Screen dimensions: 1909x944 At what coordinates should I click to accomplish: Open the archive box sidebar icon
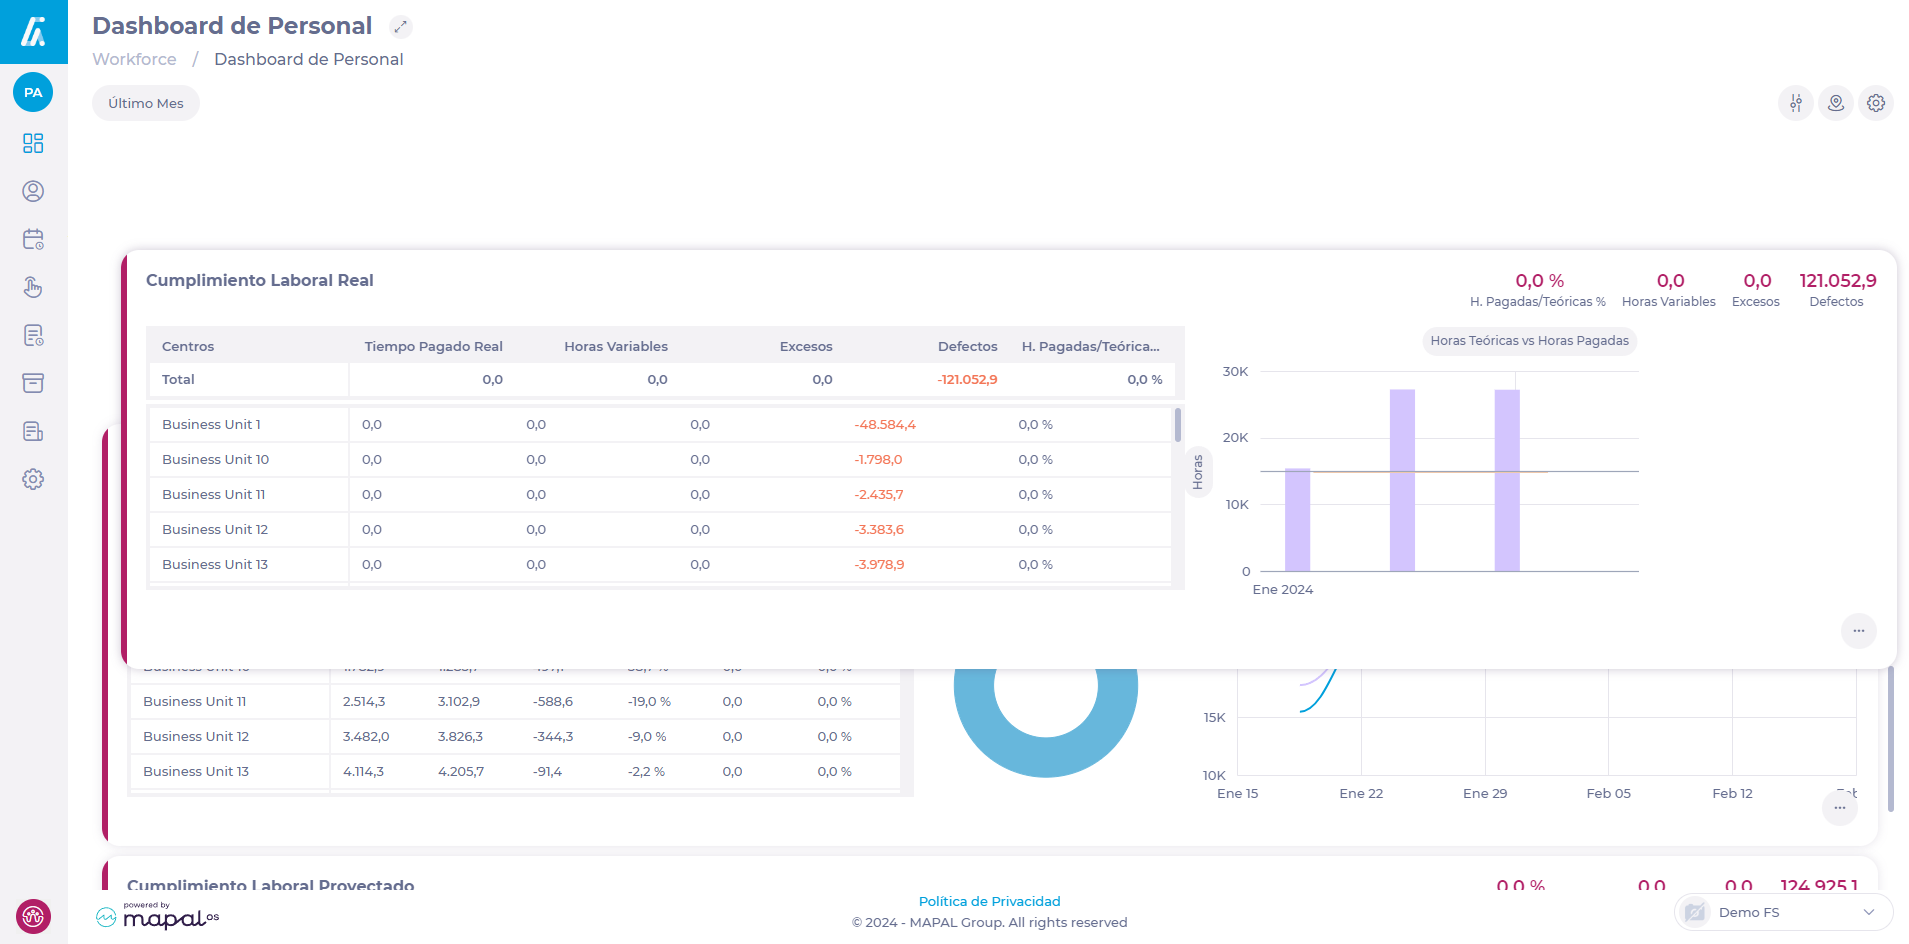[x=33, y=383]
